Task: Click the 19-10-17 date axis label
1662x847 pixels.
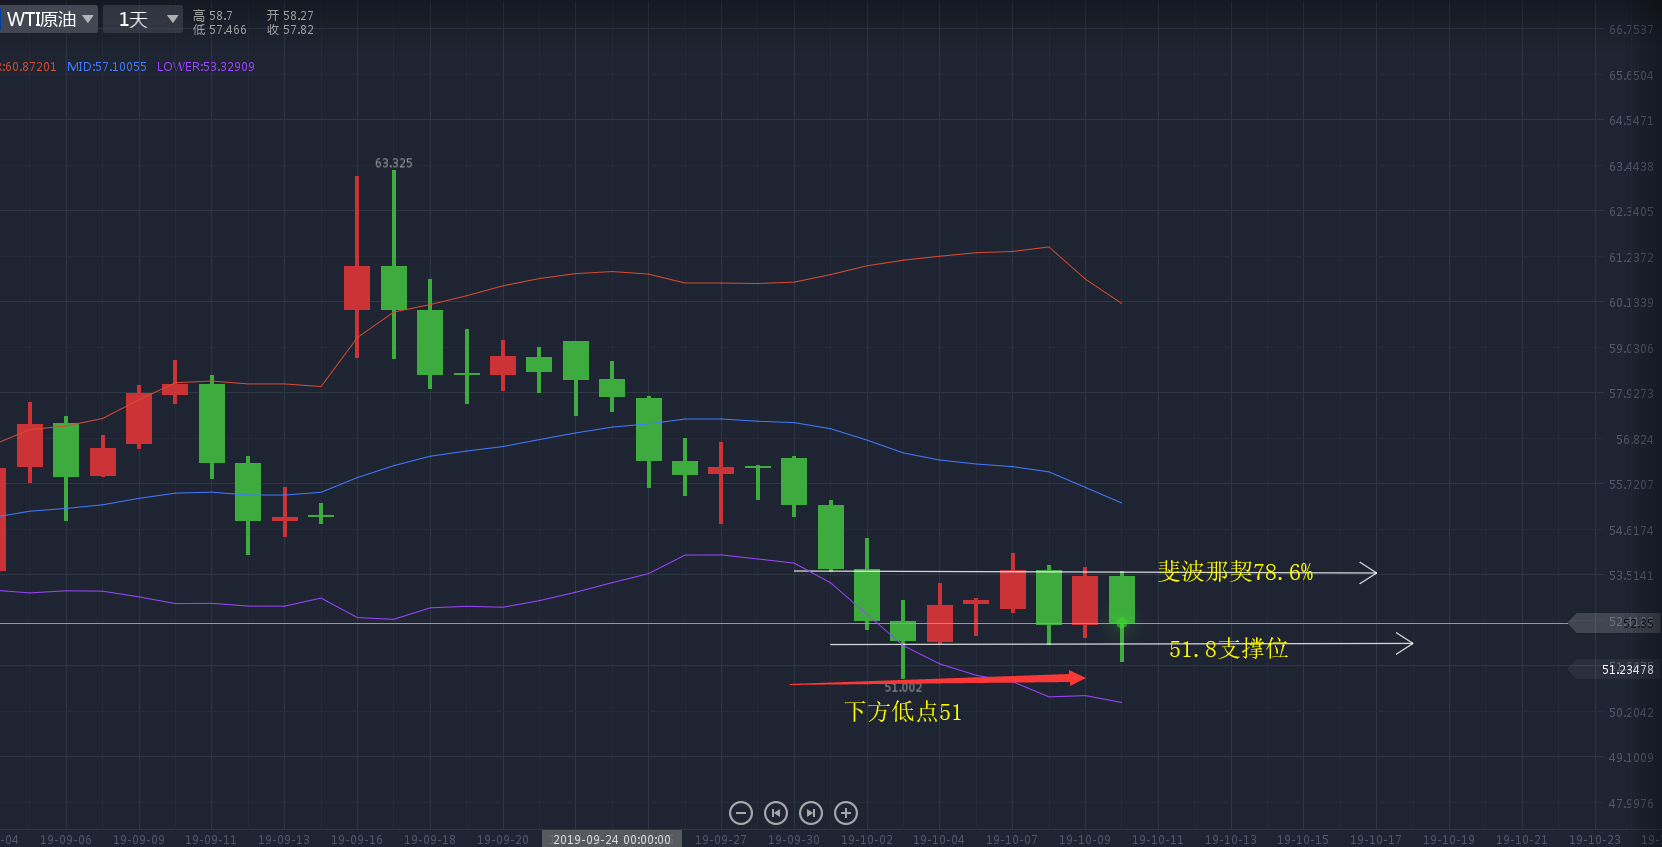Action: pos(1376,840)
